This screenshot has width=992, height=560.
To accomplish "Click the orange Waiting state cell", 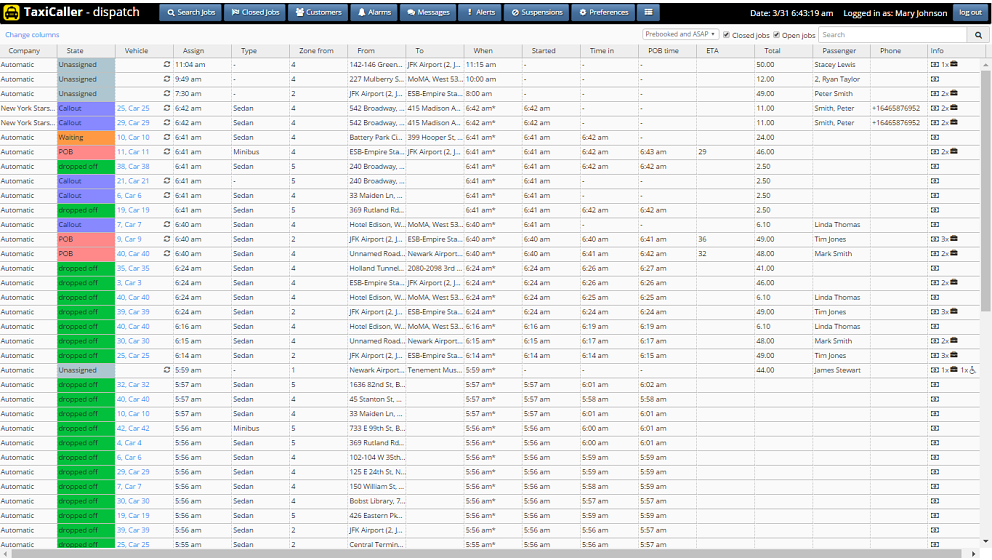I will [84, 137].
